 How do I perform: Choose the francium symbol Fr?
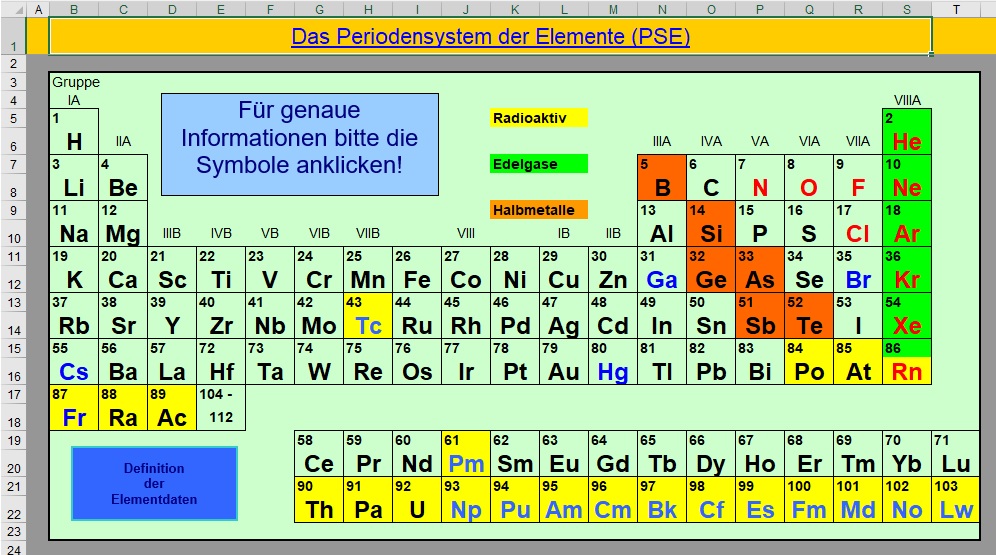coord(74,418)
